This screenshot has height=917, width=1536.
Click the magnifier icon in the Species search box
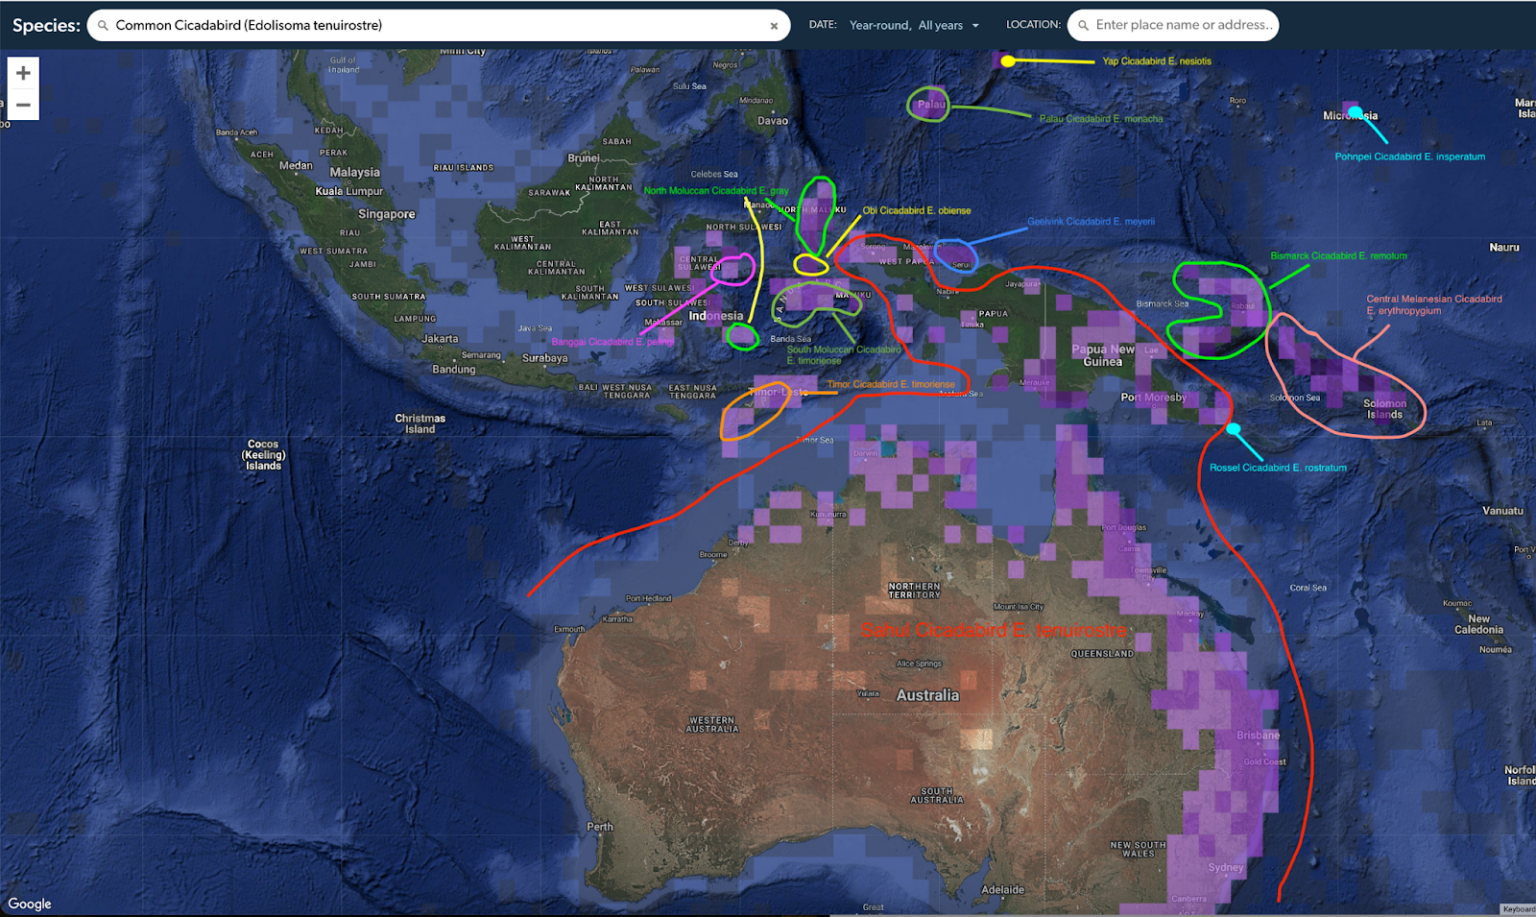click(x=103, y=25)
